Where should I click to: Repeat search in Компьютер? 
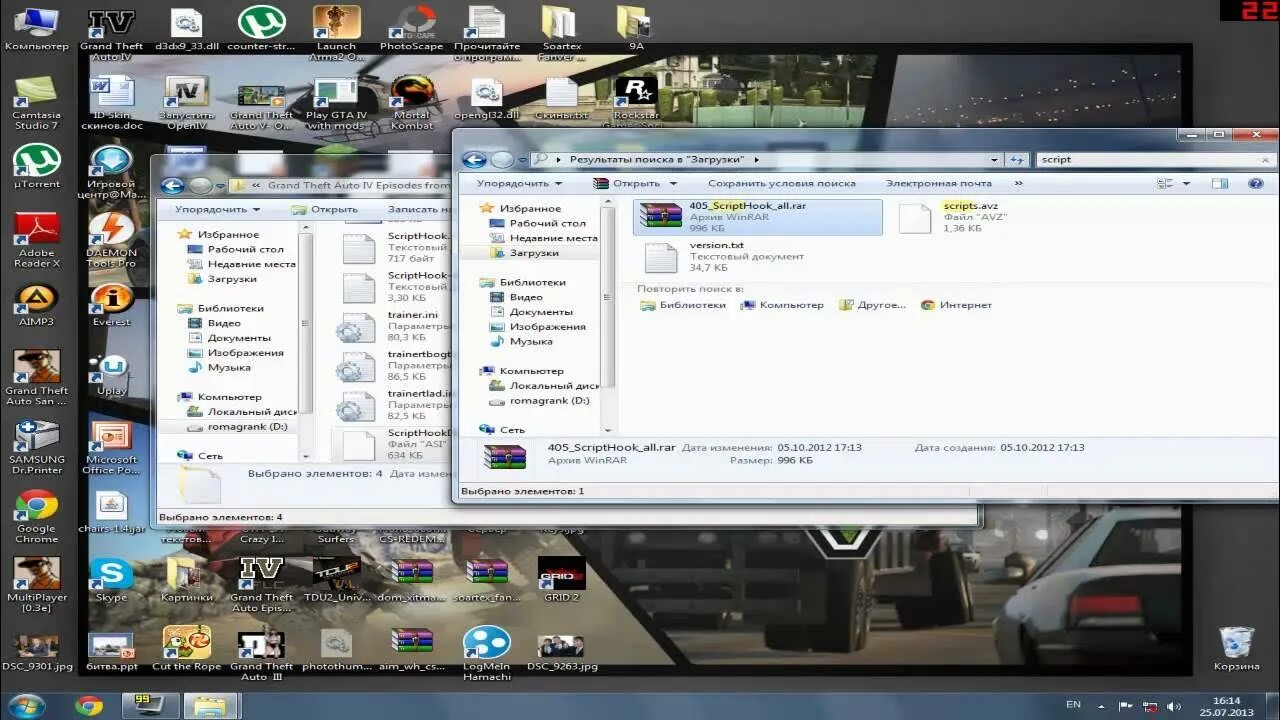point(781,305)
